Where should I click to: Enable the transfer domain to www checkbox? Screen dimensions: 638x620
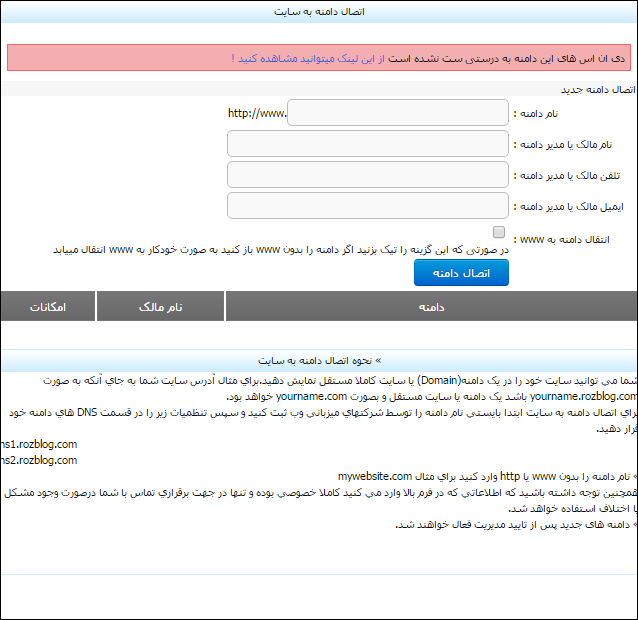point(499,232)
